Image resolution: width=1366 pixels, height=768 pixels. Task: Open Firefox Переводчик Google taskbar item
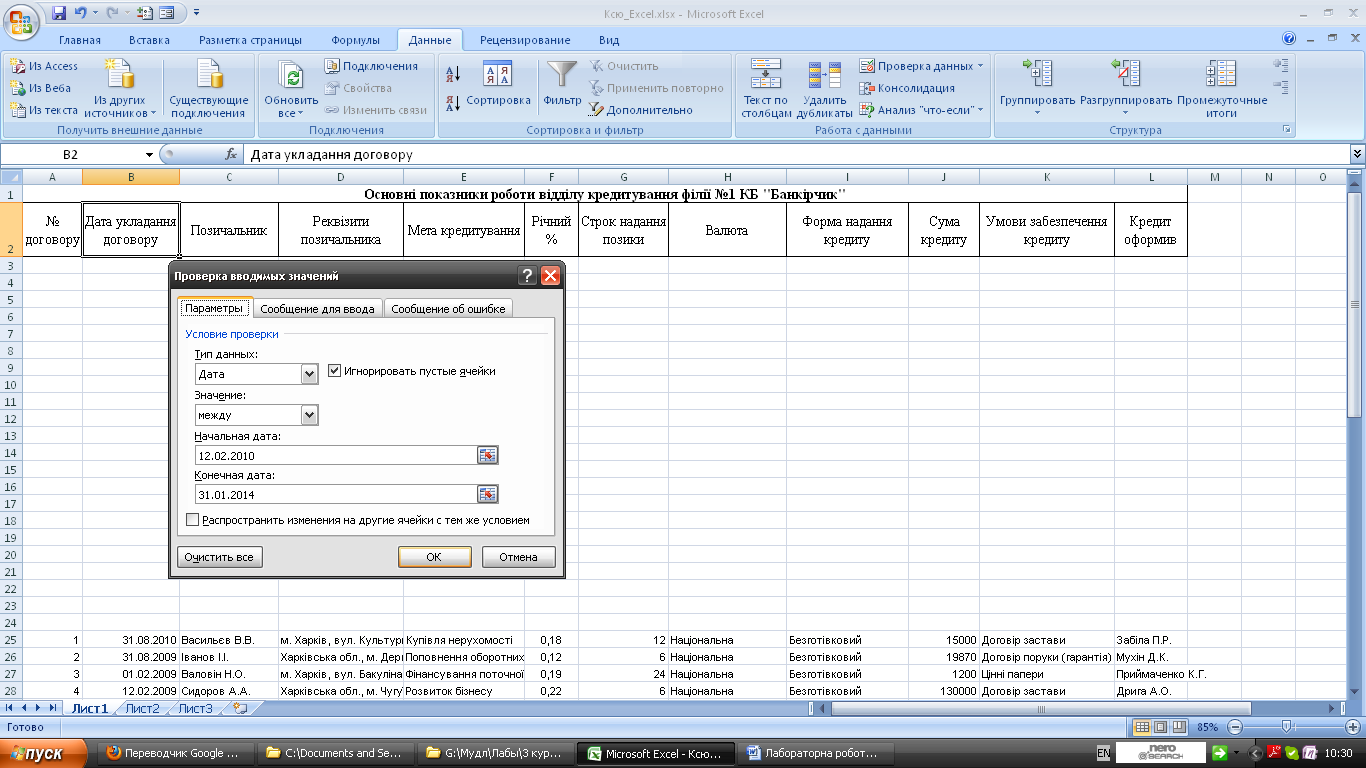(176, 753)
